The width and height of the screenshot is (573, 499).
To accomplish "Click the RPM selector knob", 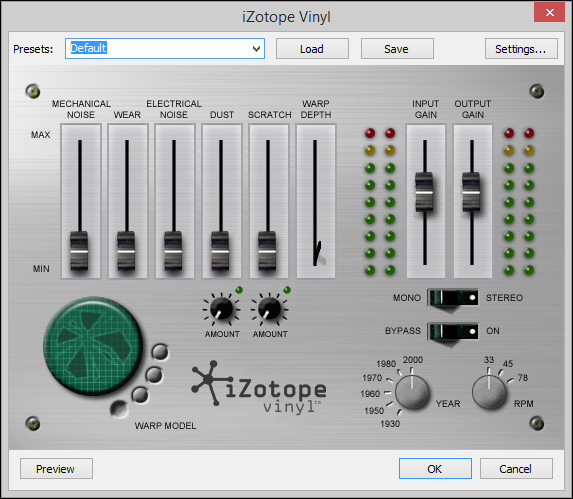I will pos(489,392).
